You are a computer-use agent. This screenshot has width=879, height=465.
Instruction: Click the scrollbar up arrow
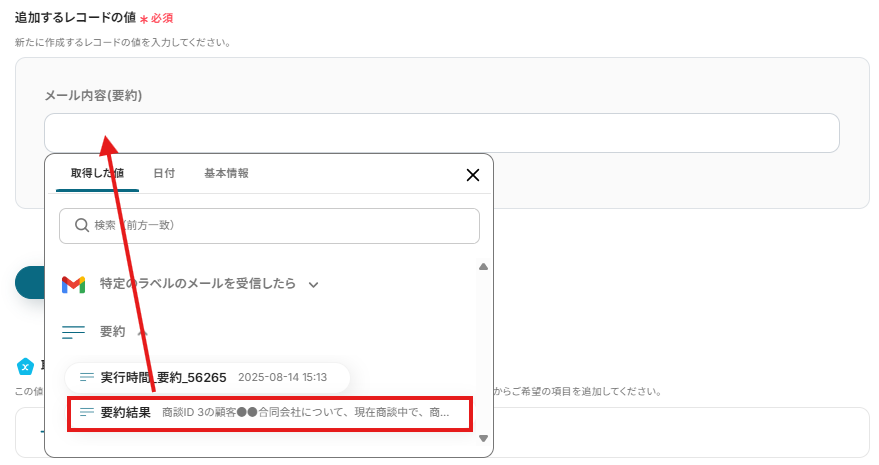click(x=483, y=267)
